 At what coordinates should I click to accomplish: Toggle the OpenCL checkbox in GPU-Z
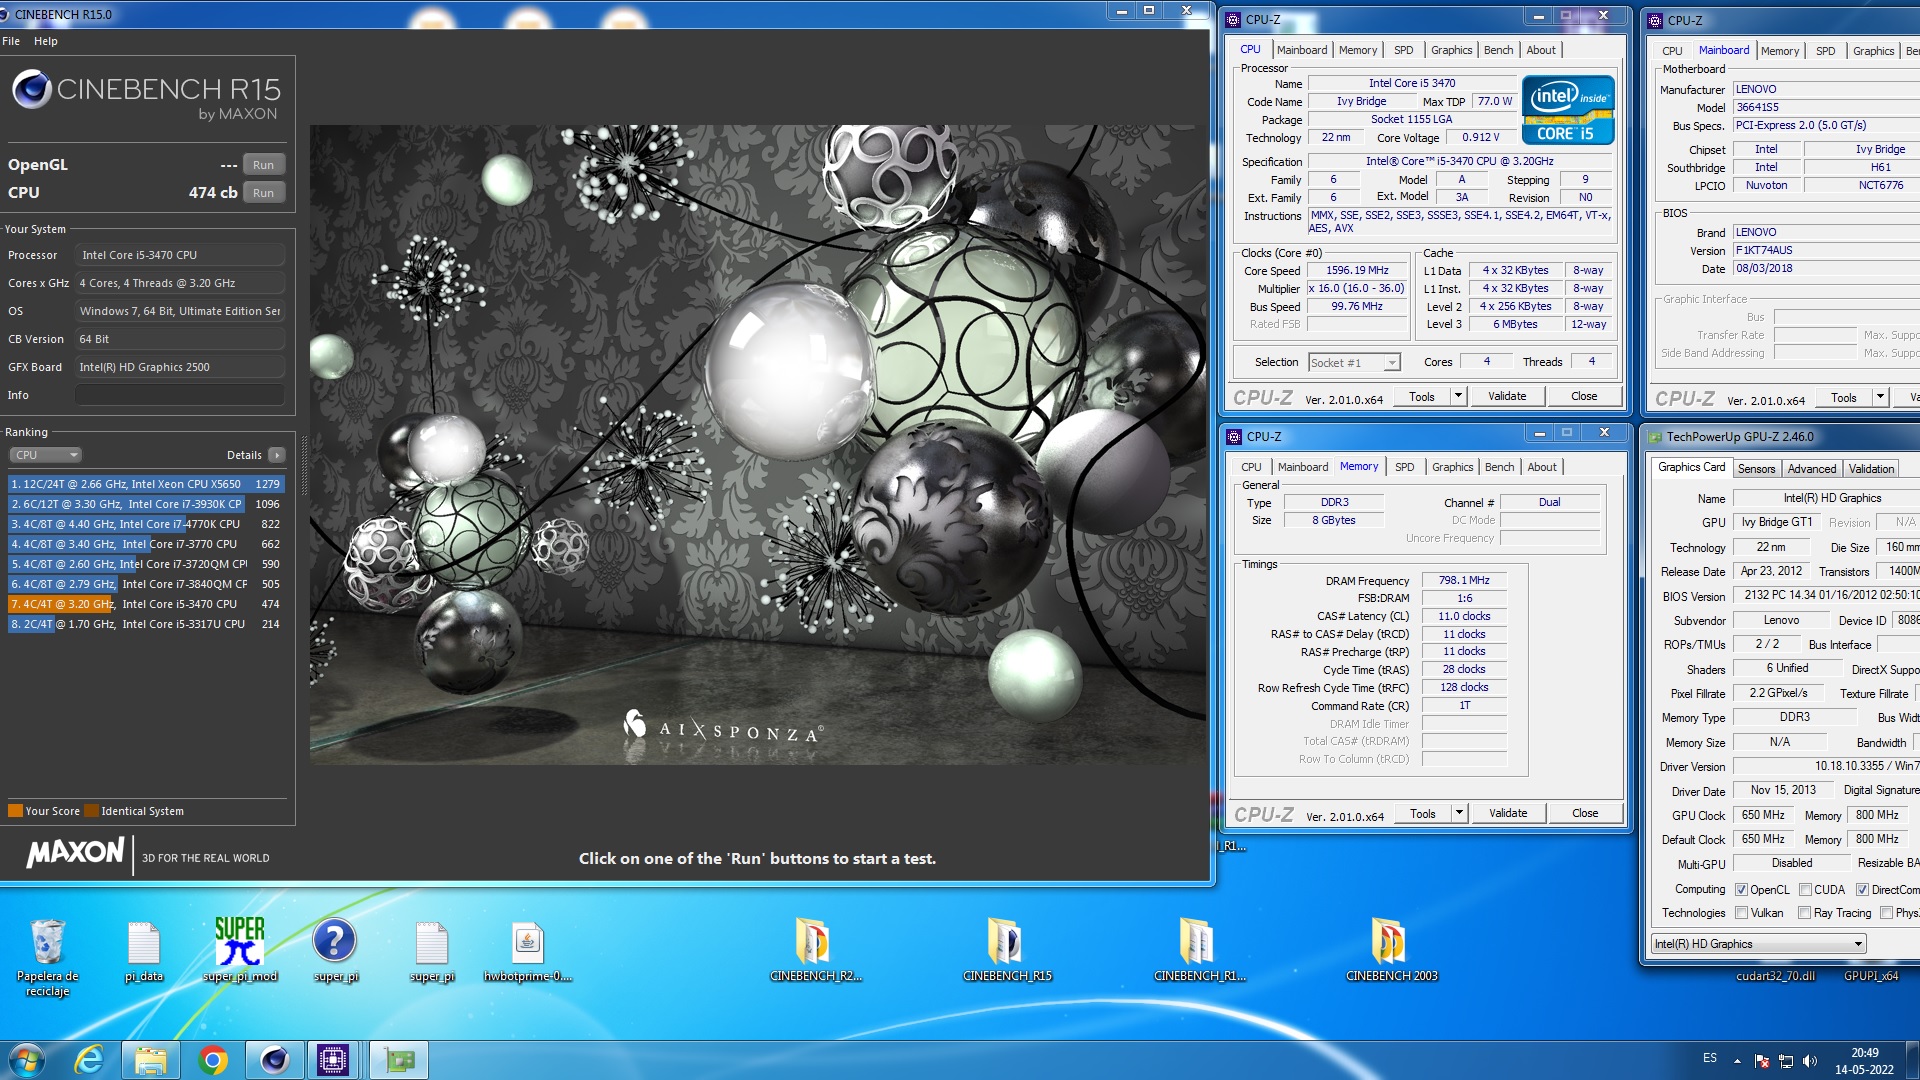pos(1741,890)
